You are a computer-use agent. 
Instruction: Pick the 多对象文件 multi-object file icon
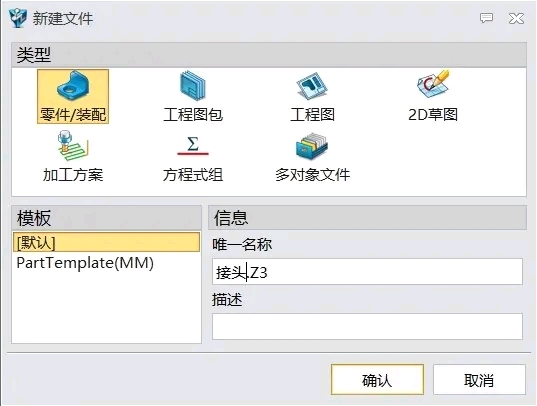point(312,146)
